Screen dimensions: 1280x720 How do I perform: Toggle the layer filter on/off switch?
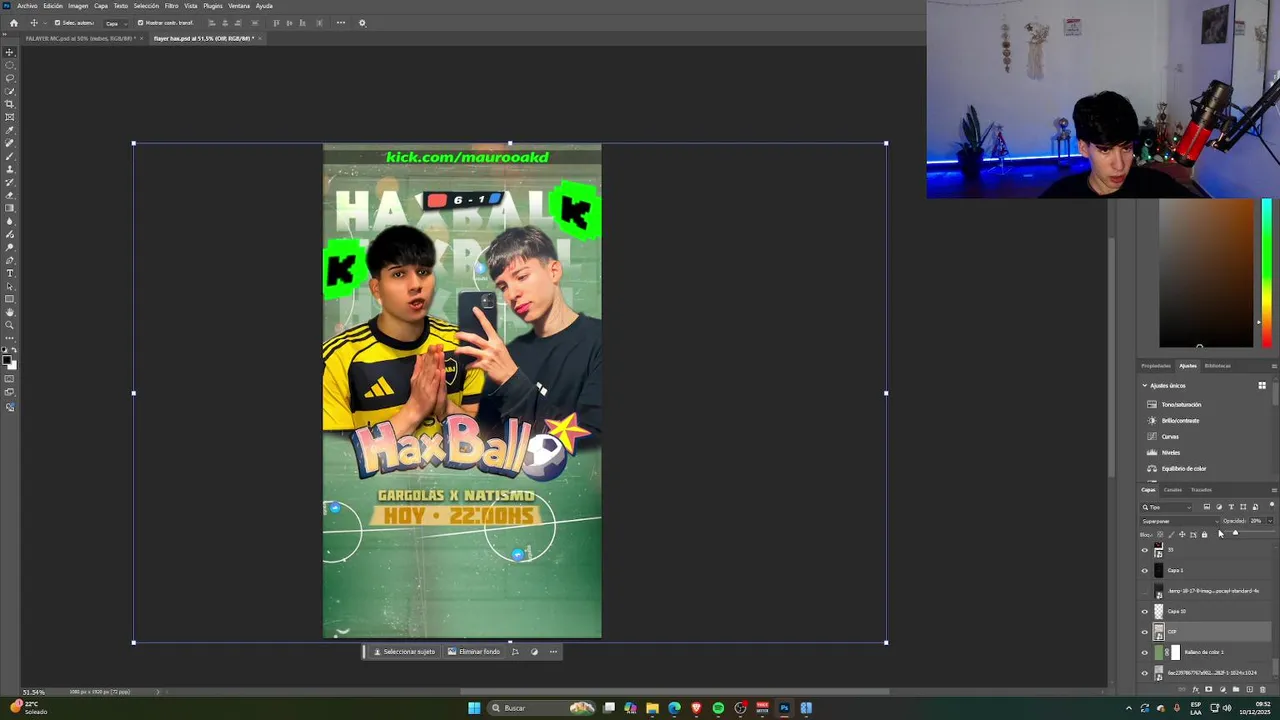click(x=1272, y=504)
